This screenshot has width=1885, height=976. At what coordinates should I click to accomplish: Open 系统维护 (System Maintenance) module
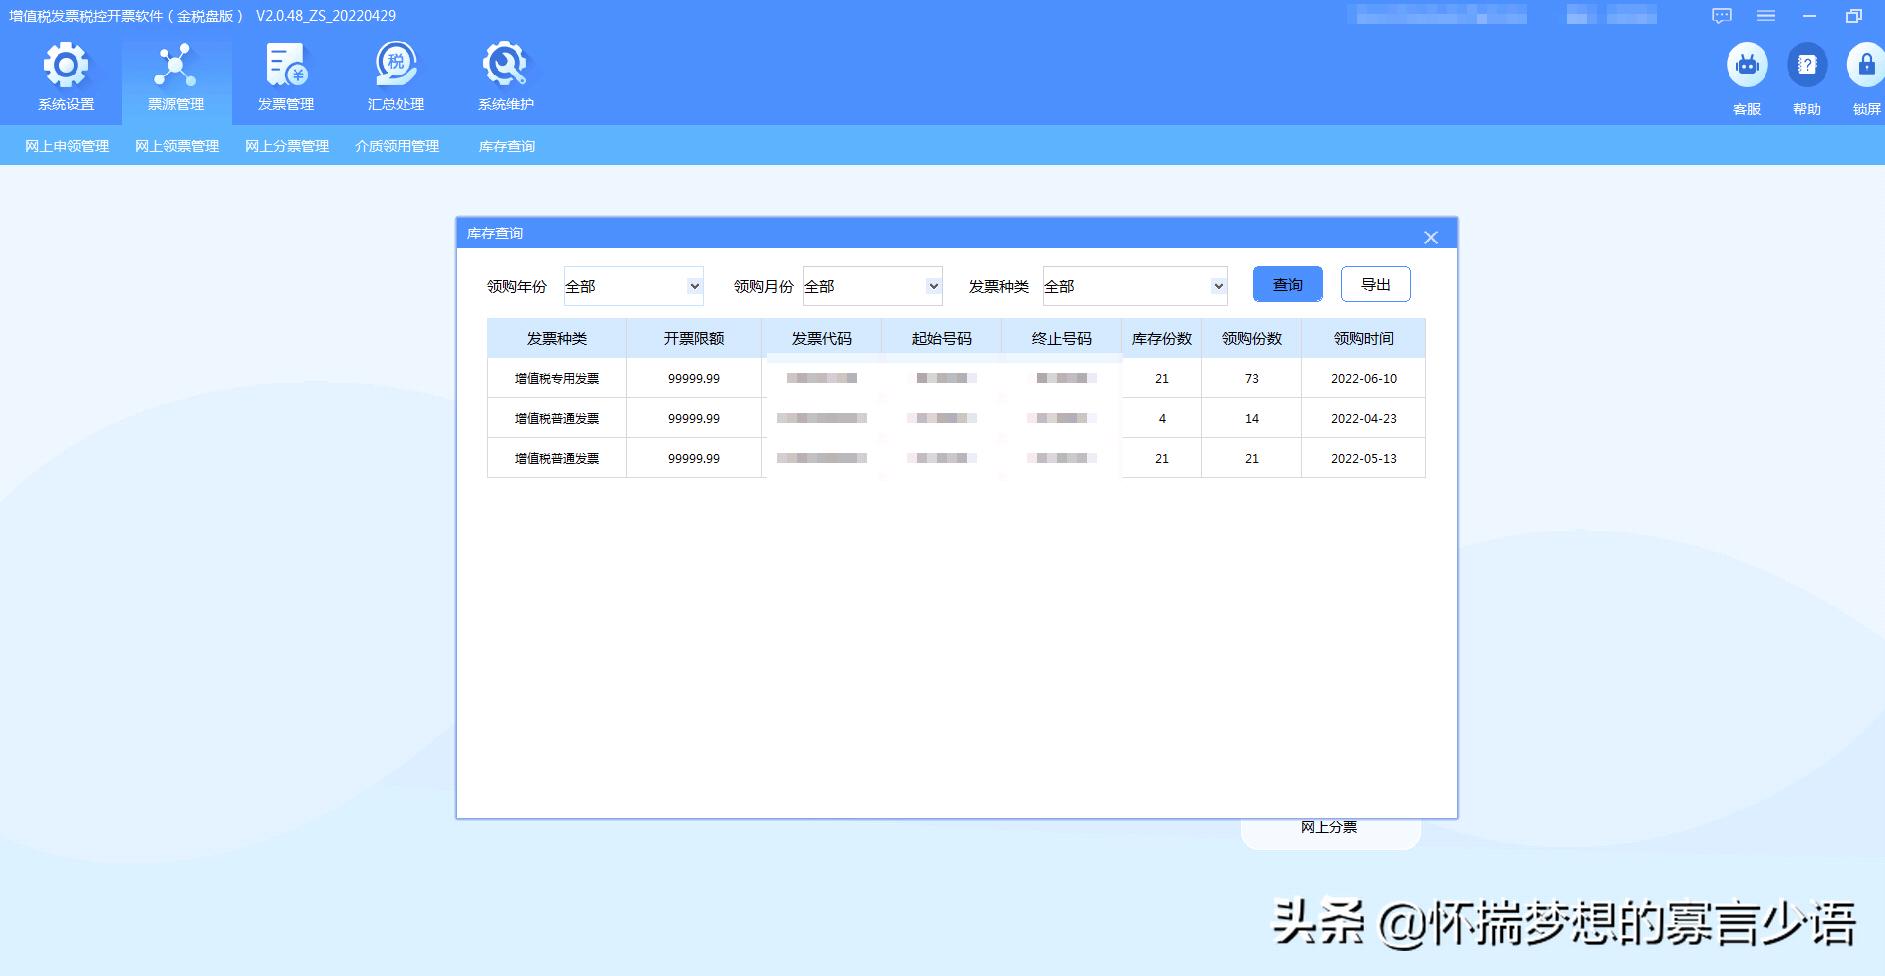pyautogui.click(x=506, y=75)
